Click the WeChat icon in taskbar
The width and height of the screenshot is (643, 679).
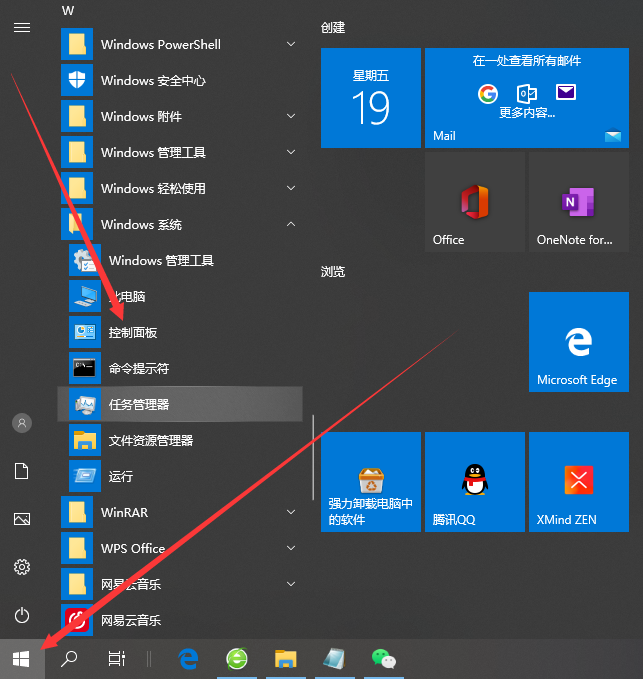click(384, 658)
